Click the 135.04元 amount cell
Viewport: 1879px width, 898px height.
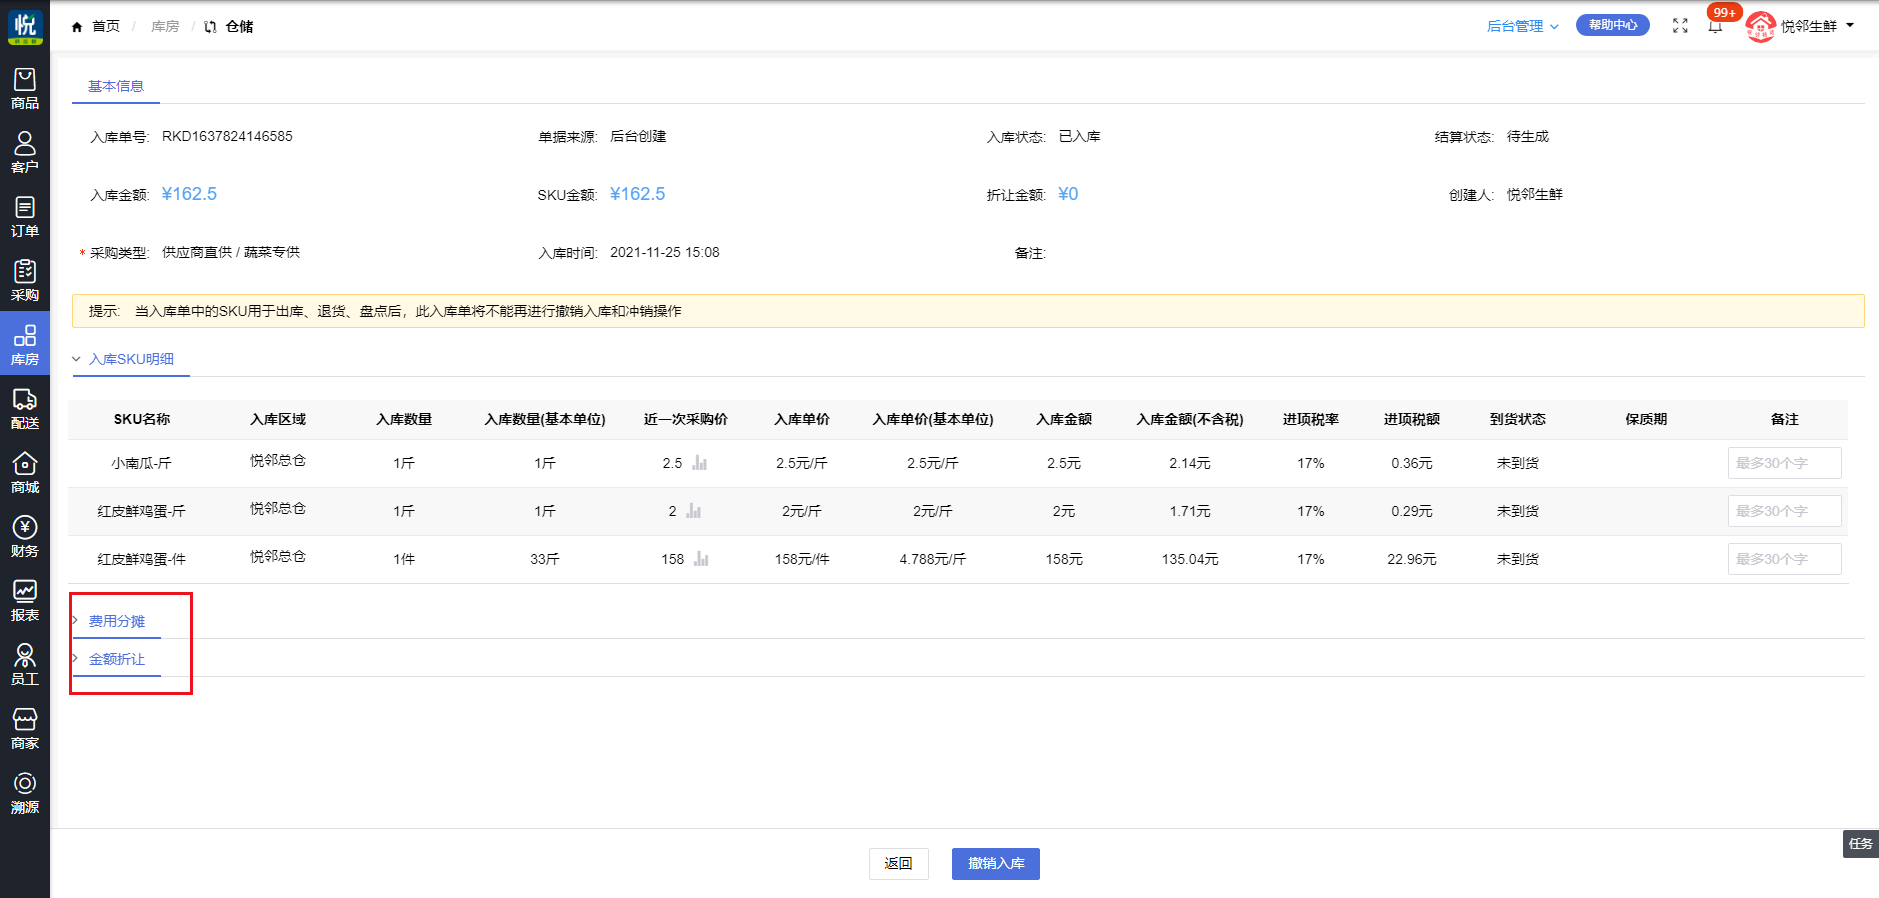pos(1190,559)
